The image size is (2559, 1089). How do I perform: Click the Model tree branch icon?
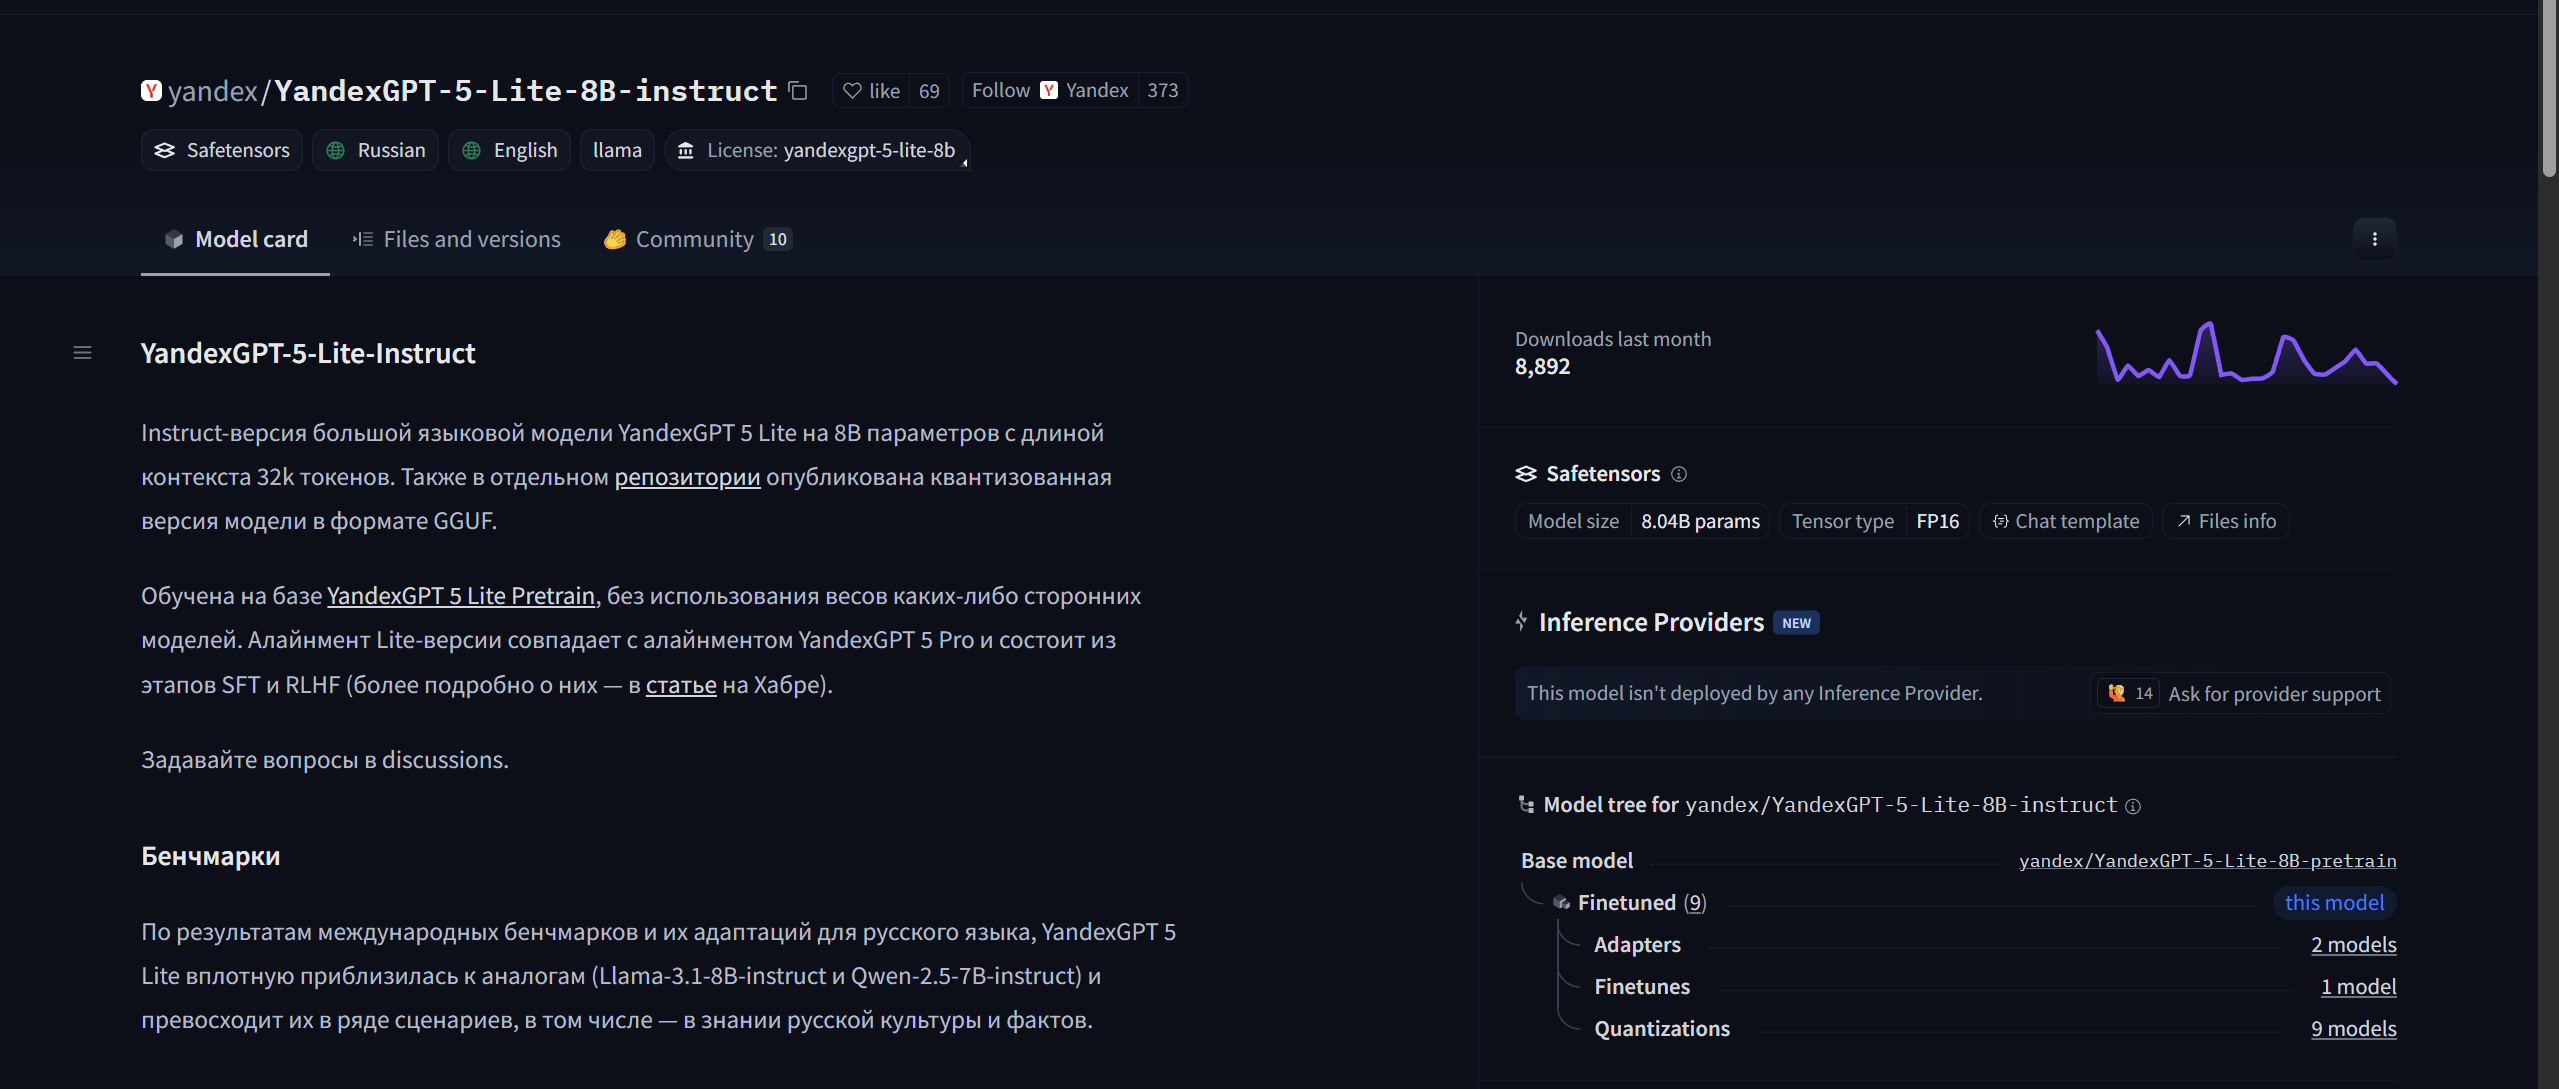1526,804
